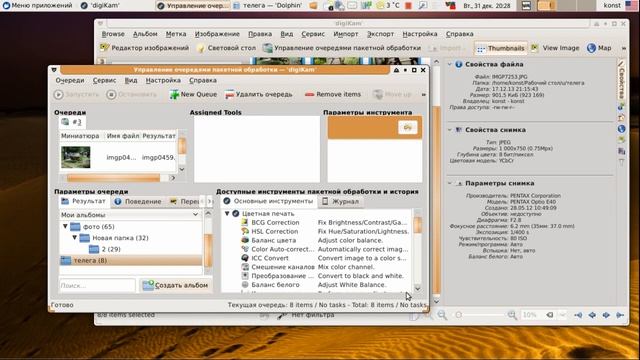The height and width of the screenshot is (360, 640).
Task: Sort by the Результат column header
Action: [159, 136]
